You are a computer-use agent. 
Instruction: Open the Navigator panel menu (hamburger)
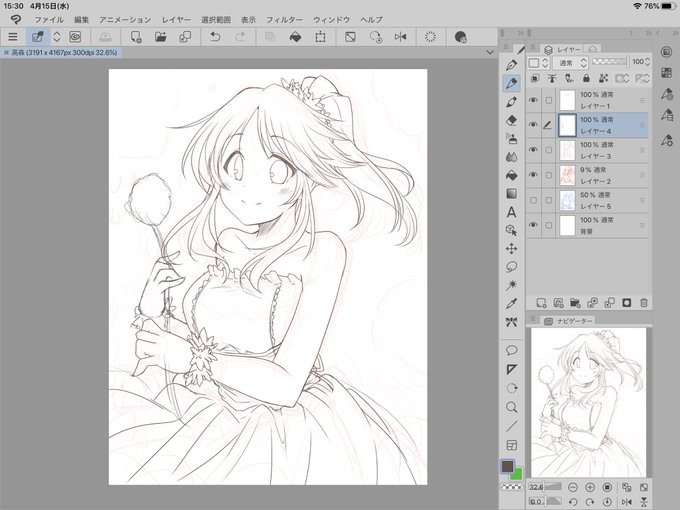533,319
